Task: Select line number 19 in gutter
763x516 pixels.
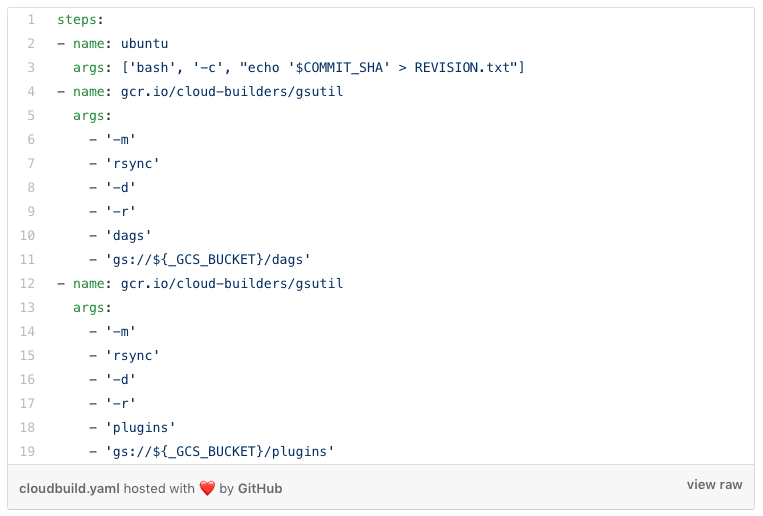Action: pyautogui.click(x=28, y=452)
